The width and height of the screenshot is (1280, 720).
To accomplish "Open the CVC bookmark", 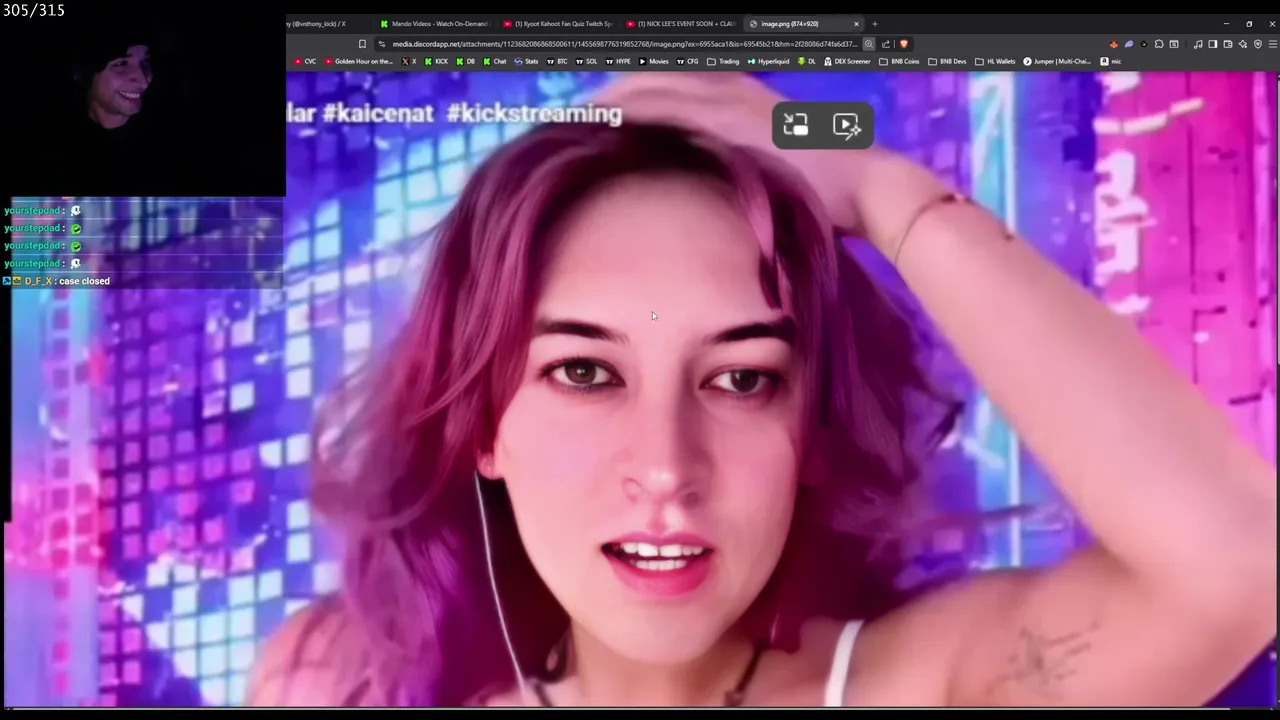I will pos(305,61).
